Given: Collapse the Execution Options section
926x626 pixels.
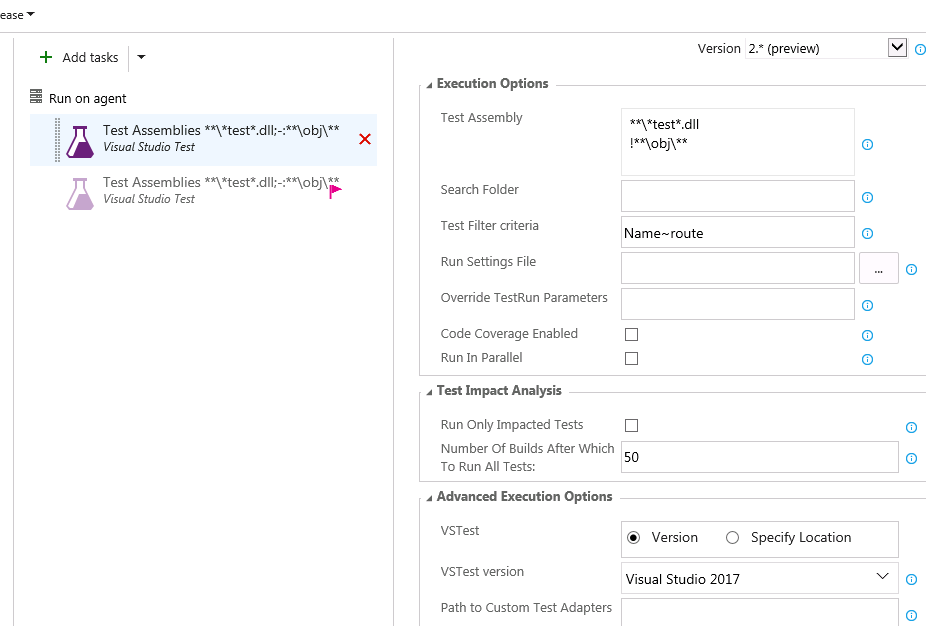Looking at the screenshot, I should [x=428, y=84].
